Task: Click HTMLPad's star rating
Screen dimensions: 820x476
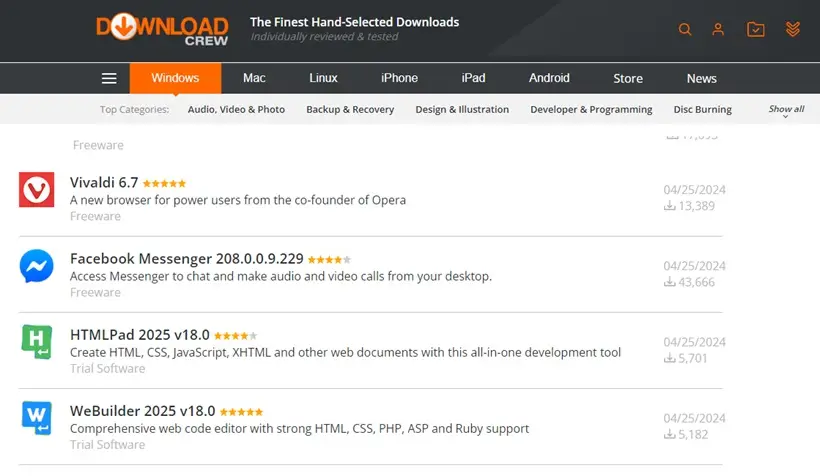Action: point(235,336)
